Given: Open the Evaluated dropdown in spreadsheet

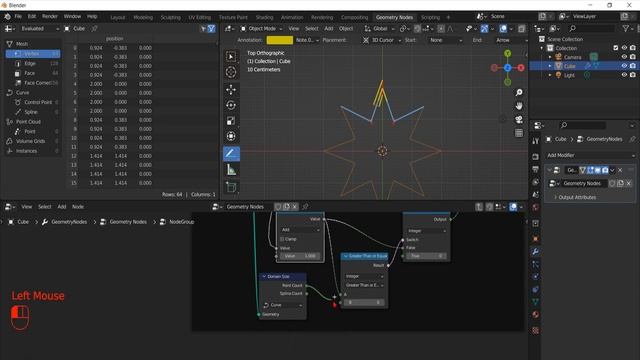Looking at the screenshot, I should coord(39,29).
